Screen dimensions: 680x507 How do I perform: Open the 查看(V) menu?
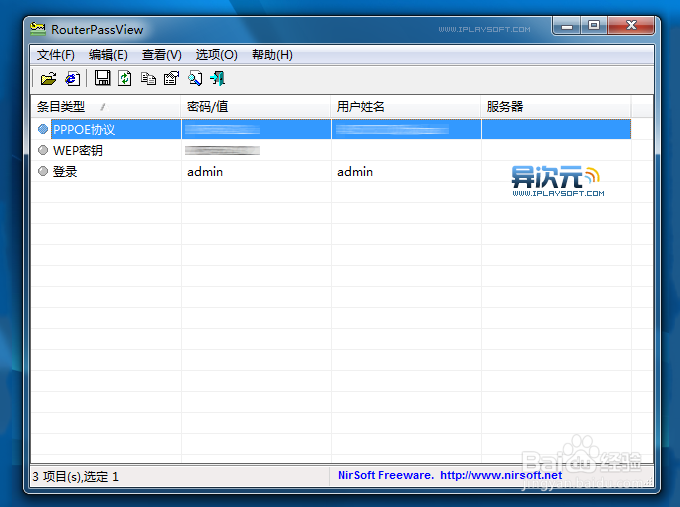[161, 55]
